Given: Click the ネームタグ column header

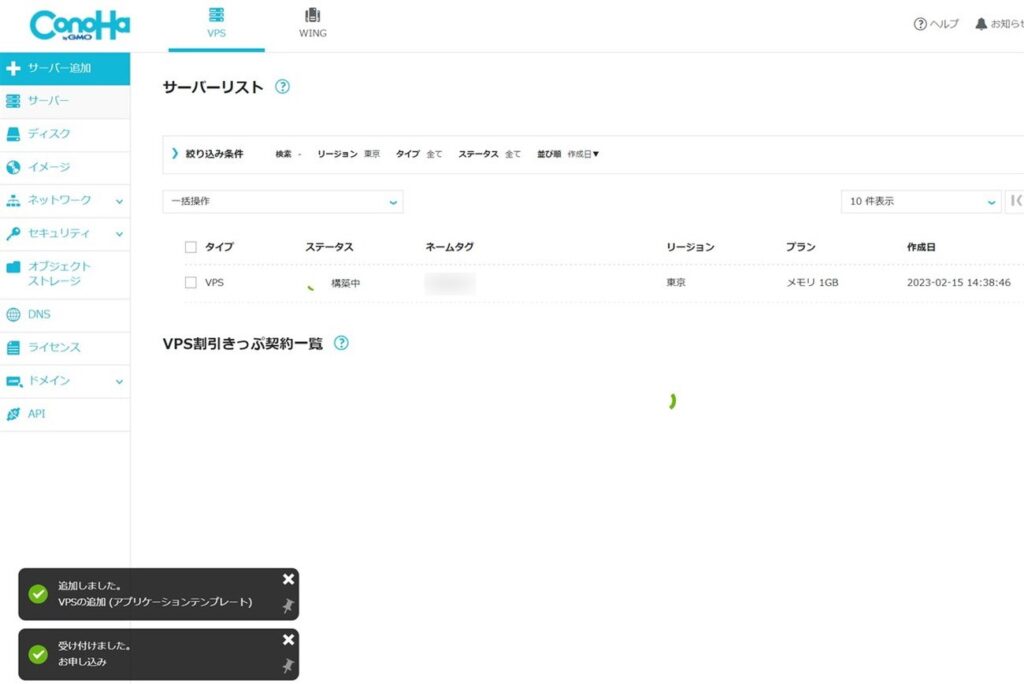Looking at the screenshot, I should (x=449, y=247).
